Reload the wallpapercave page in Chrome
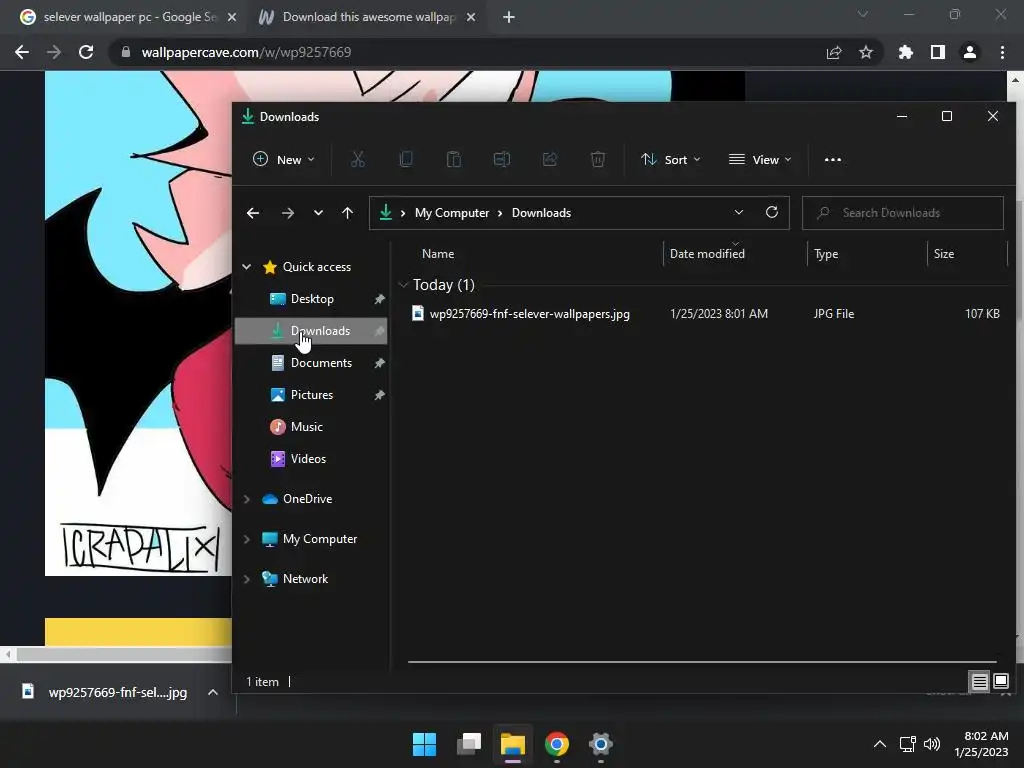 [86, 52]
